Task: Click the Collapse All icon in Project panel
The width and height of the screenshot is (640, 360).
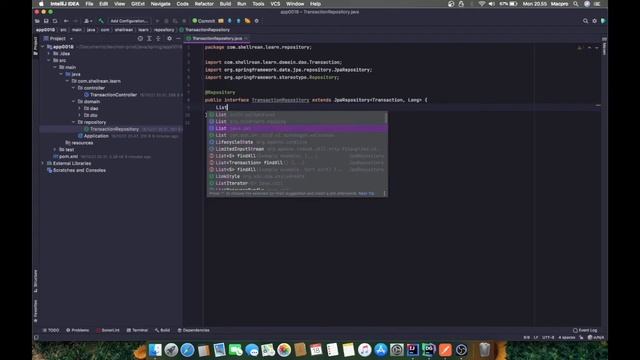Action: (158, 38)
